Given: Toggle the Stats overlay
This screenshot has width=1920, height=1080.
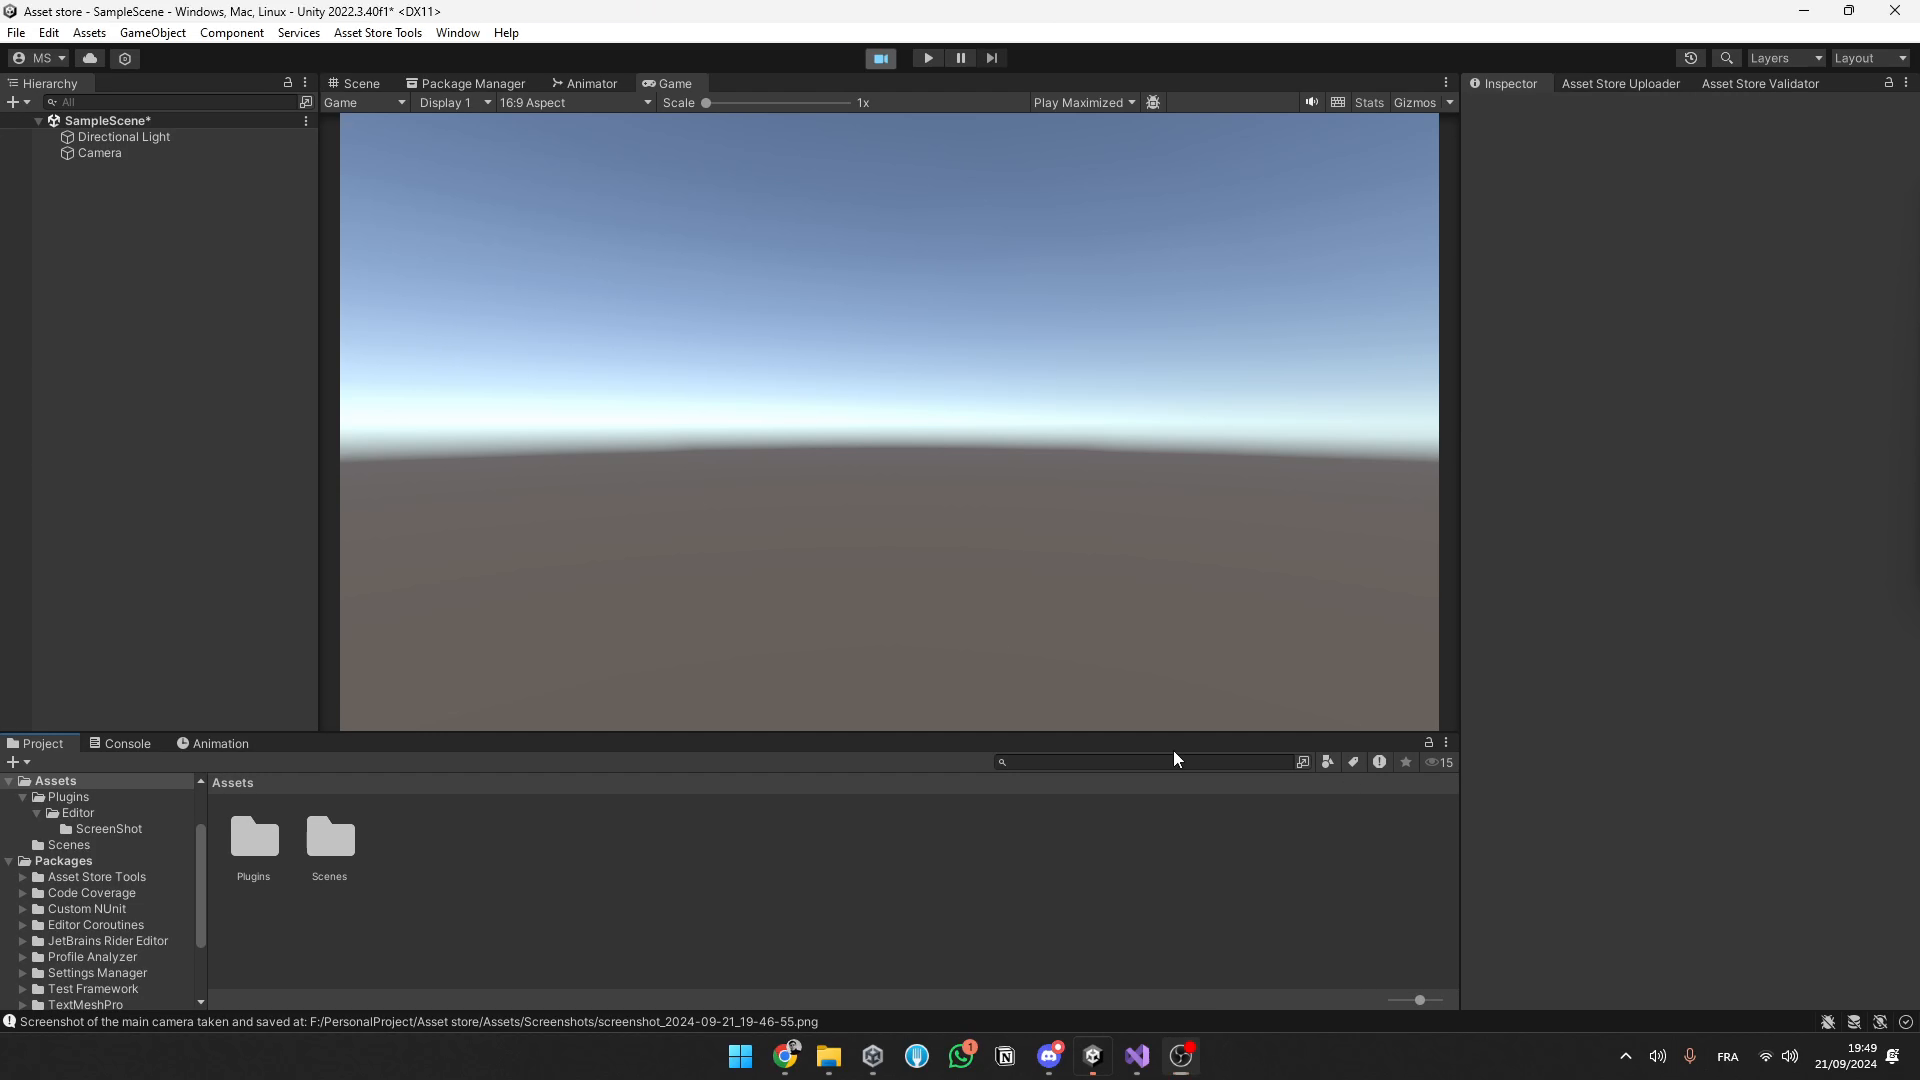Looking at the screenshot, I should coord(1369,102).
